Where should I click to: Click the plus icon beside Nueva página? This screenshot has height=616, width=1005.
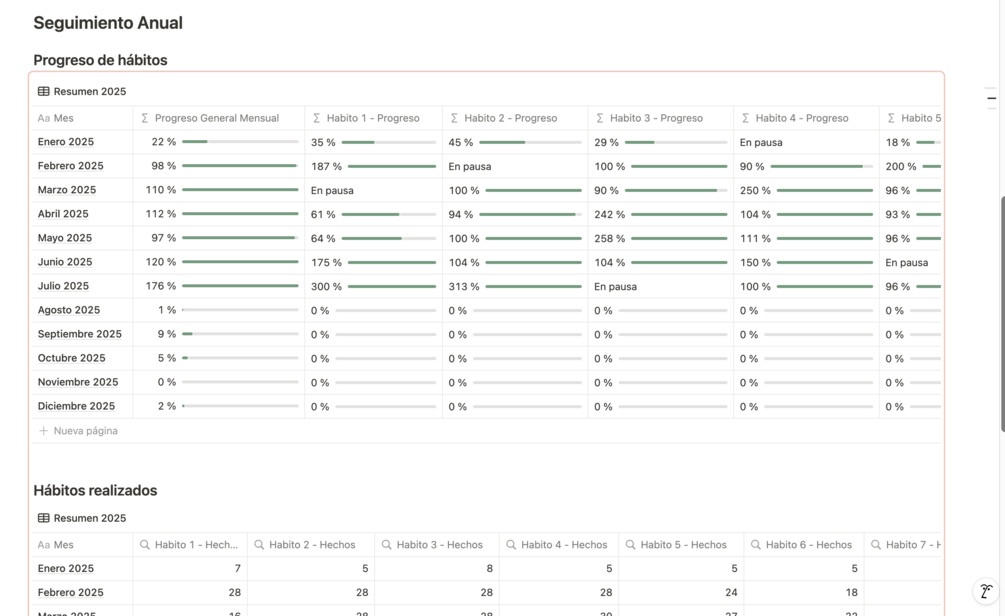tap(43, 431)
